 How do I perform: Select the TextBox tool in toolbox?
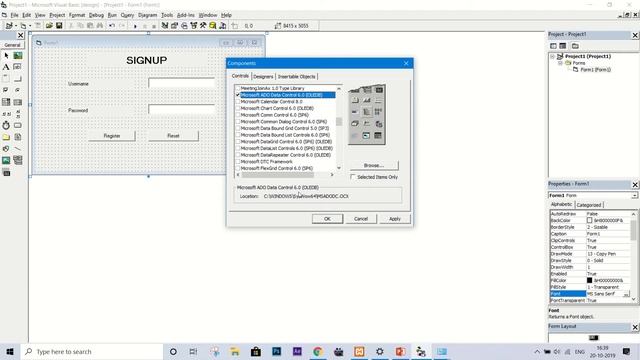pyautogui.click(x=18, y=67)
